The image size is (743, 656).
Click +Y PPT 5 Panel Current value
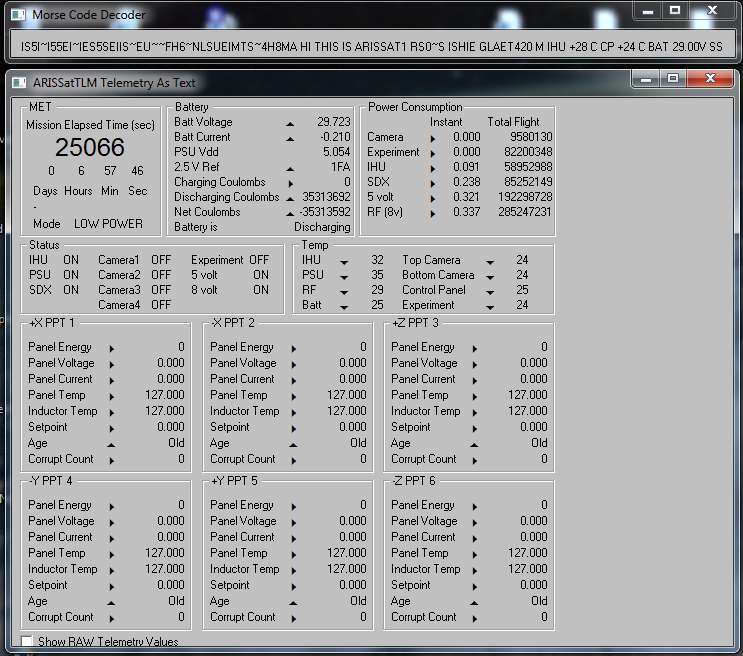coord(353,537)
